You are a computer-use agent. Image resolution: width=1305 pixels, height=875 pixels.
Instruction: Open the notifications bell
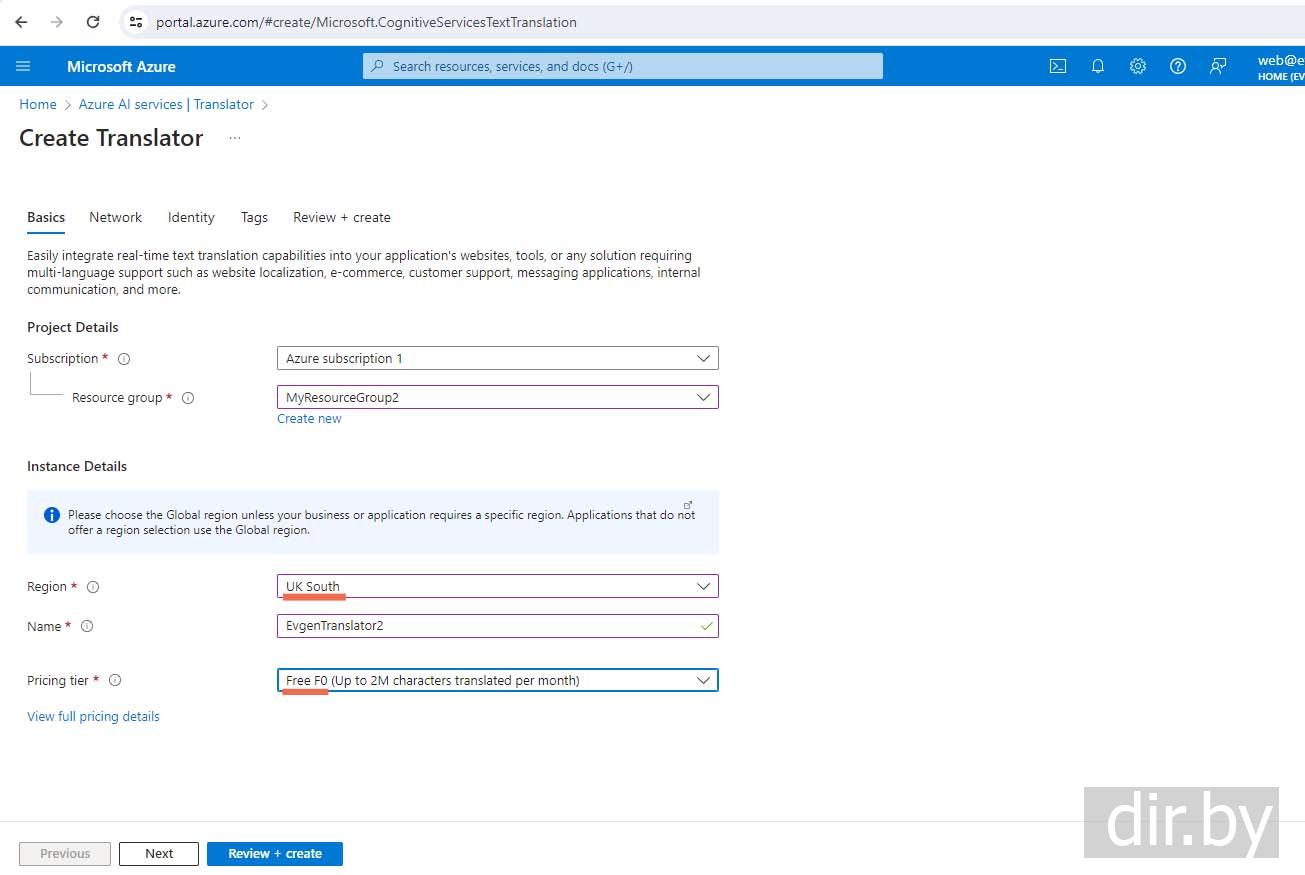tap(1097, 66)
